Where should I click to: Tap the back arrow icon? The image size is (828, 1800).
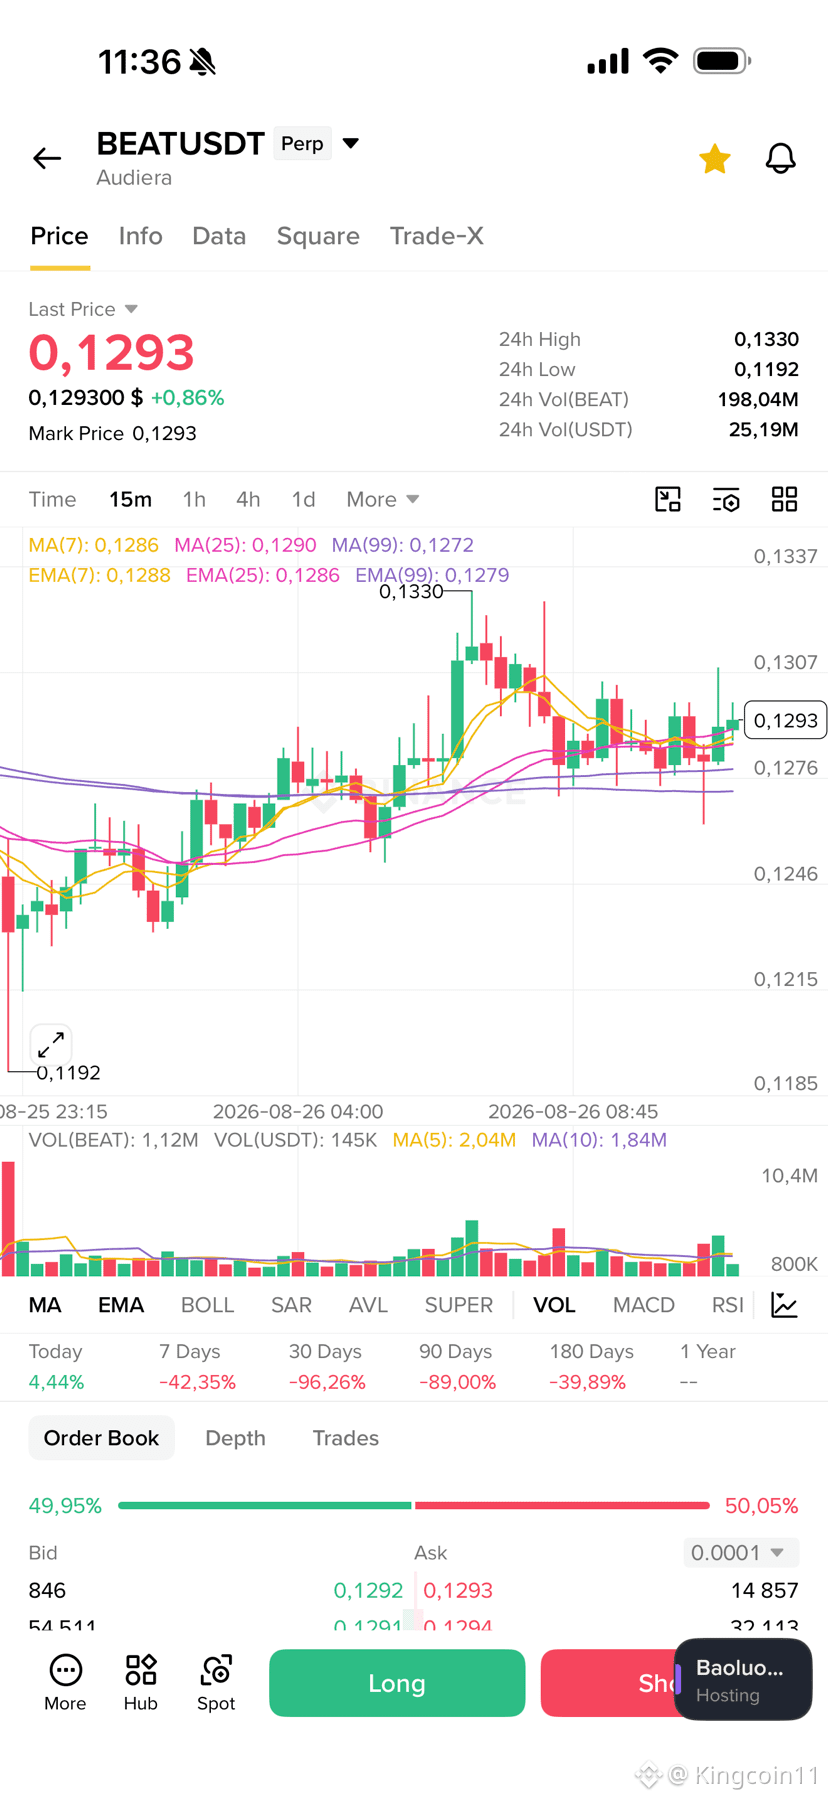[47, 158]
